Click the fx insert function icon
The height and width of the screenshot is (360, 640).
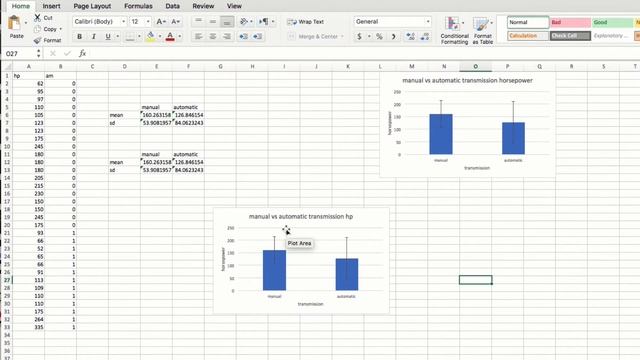82,53
